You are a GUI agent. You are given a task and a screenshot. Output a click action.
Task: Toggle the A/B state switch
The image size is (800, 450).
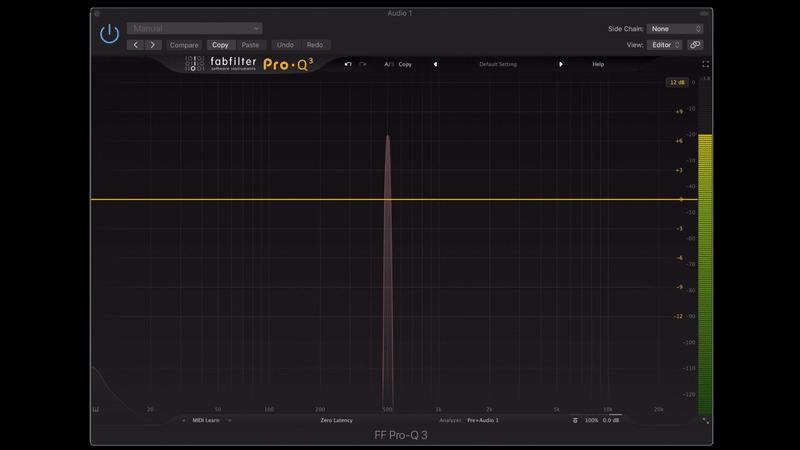click(x=389, y=64)
